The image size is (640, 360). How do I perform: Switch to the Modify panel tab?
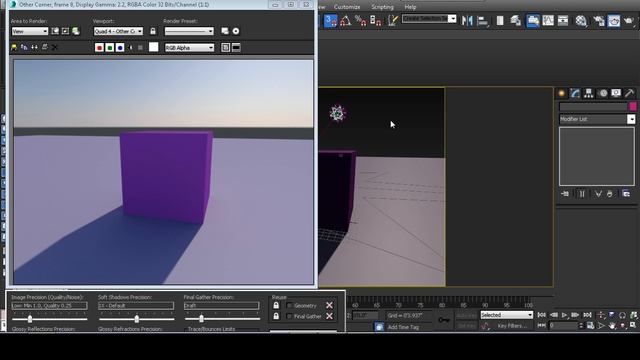(x=575, y=93)
